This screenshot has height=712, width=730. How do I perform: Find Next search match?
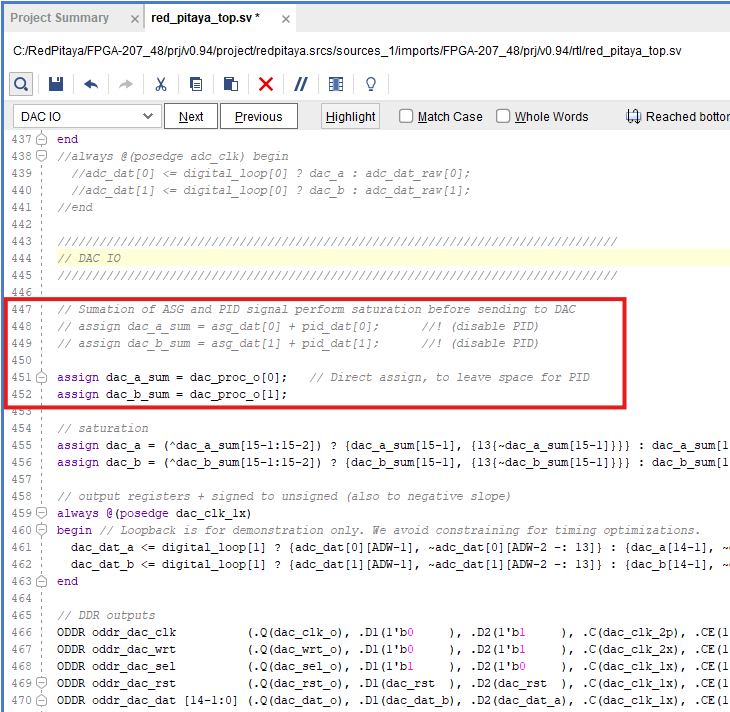191,116
